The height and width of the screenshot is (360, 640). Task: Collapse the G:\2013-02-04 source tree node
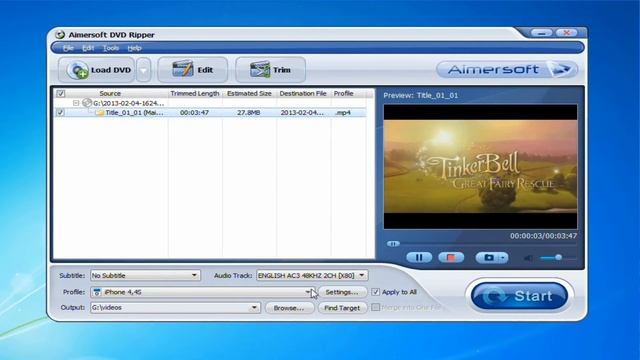coord(76,103)
